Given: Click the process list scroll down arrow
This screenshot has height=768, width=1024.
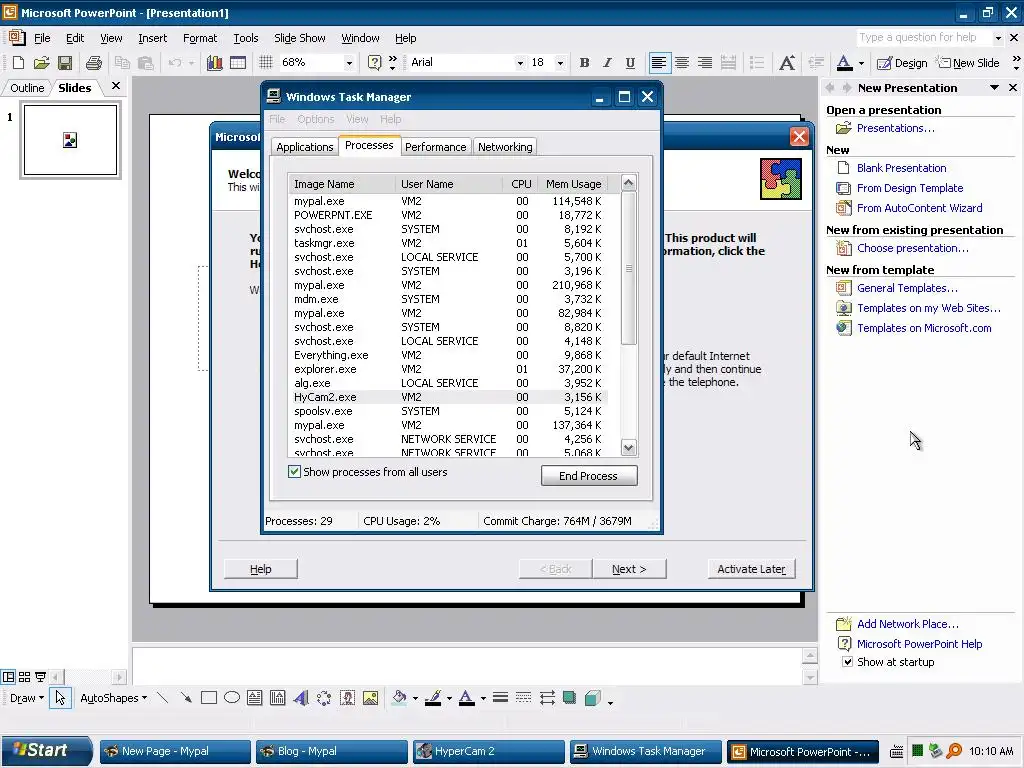Looking at the screenshot, I should tap(628, 448).
